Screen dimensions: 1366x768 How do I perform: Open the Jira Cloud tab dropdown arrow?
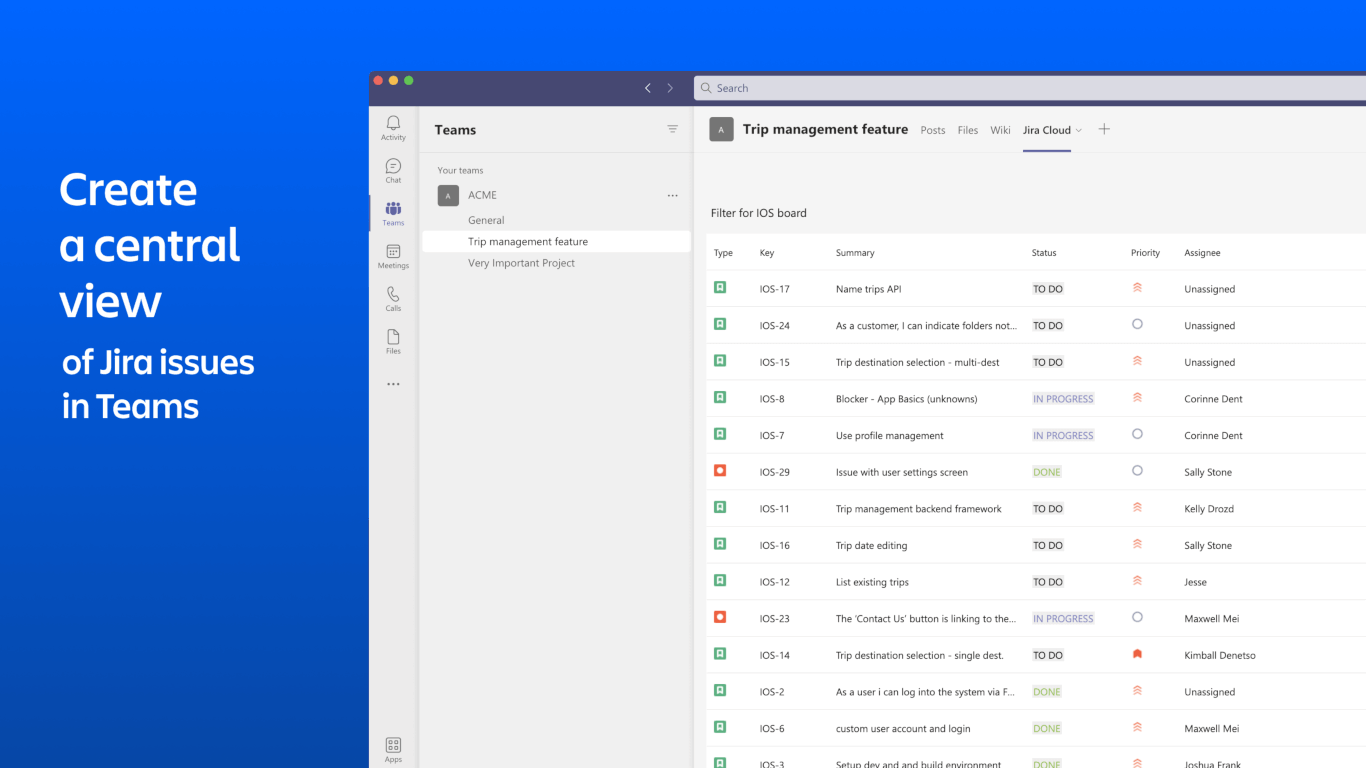(x=1078, y=131)
